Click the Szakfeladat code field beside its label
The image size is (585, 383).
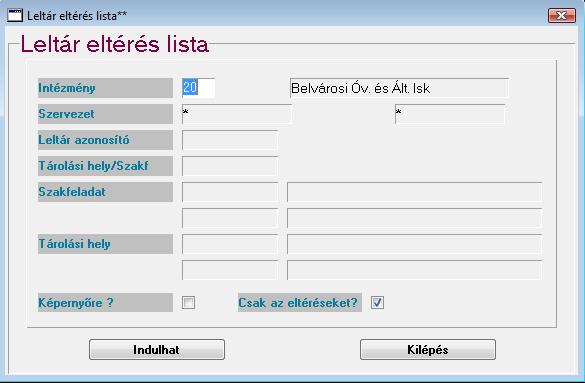click(230, 192)
